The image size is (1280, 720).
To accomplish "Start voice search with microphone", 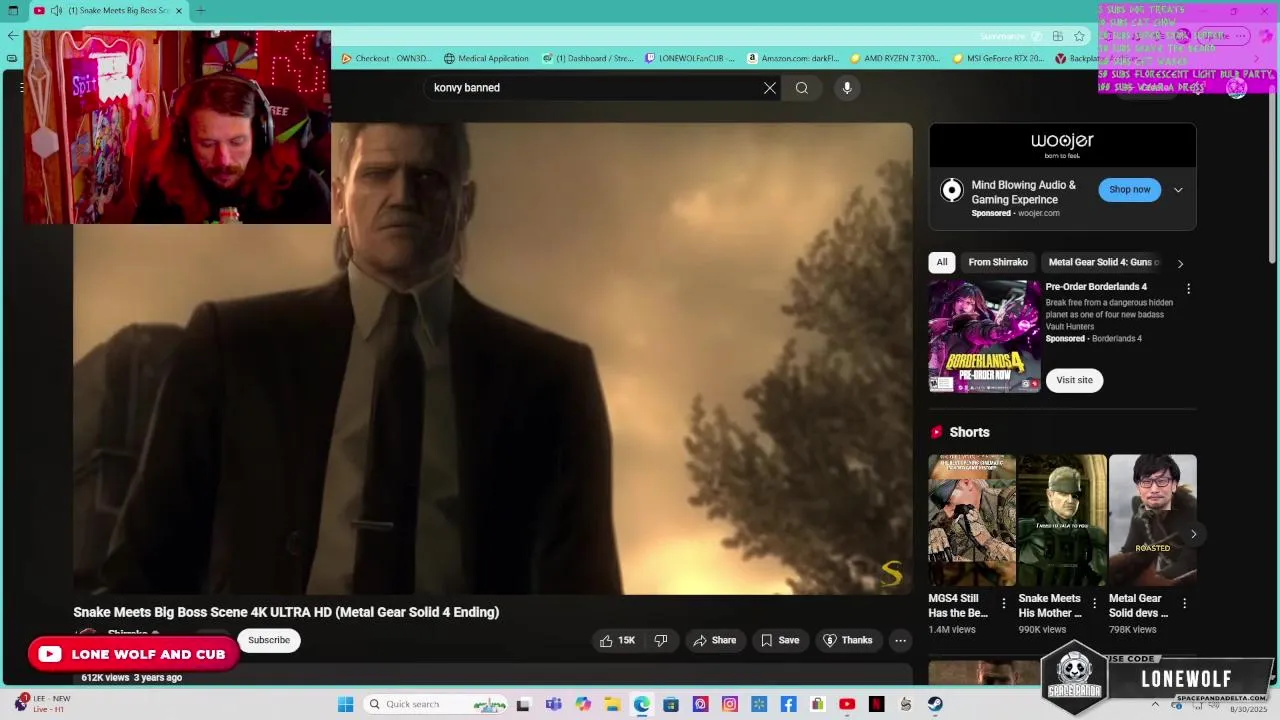I will pos(847,88).
